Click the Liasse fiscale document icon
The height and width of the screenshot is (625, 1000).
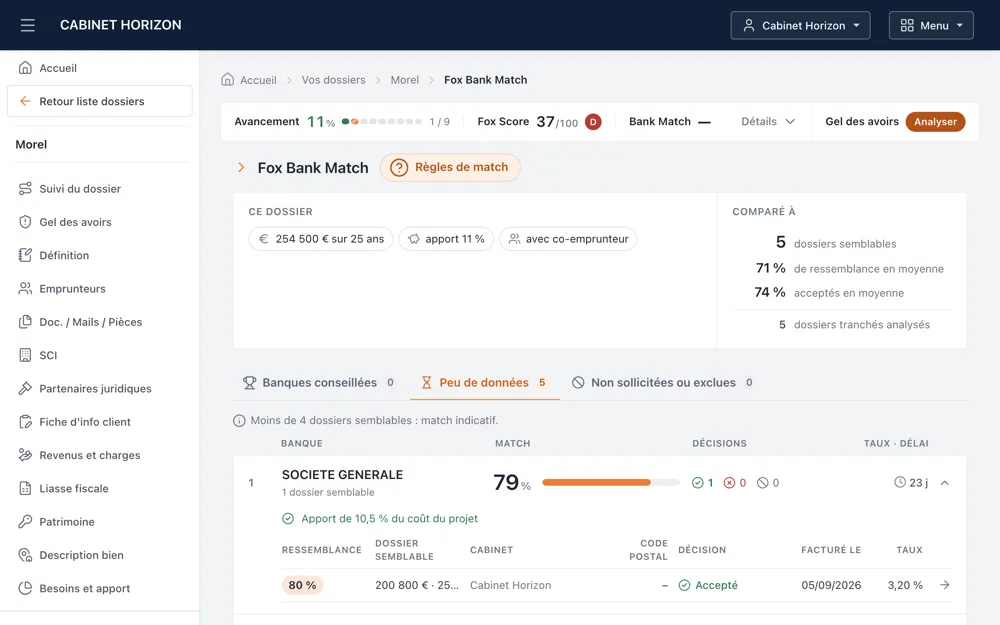[25, 489]
